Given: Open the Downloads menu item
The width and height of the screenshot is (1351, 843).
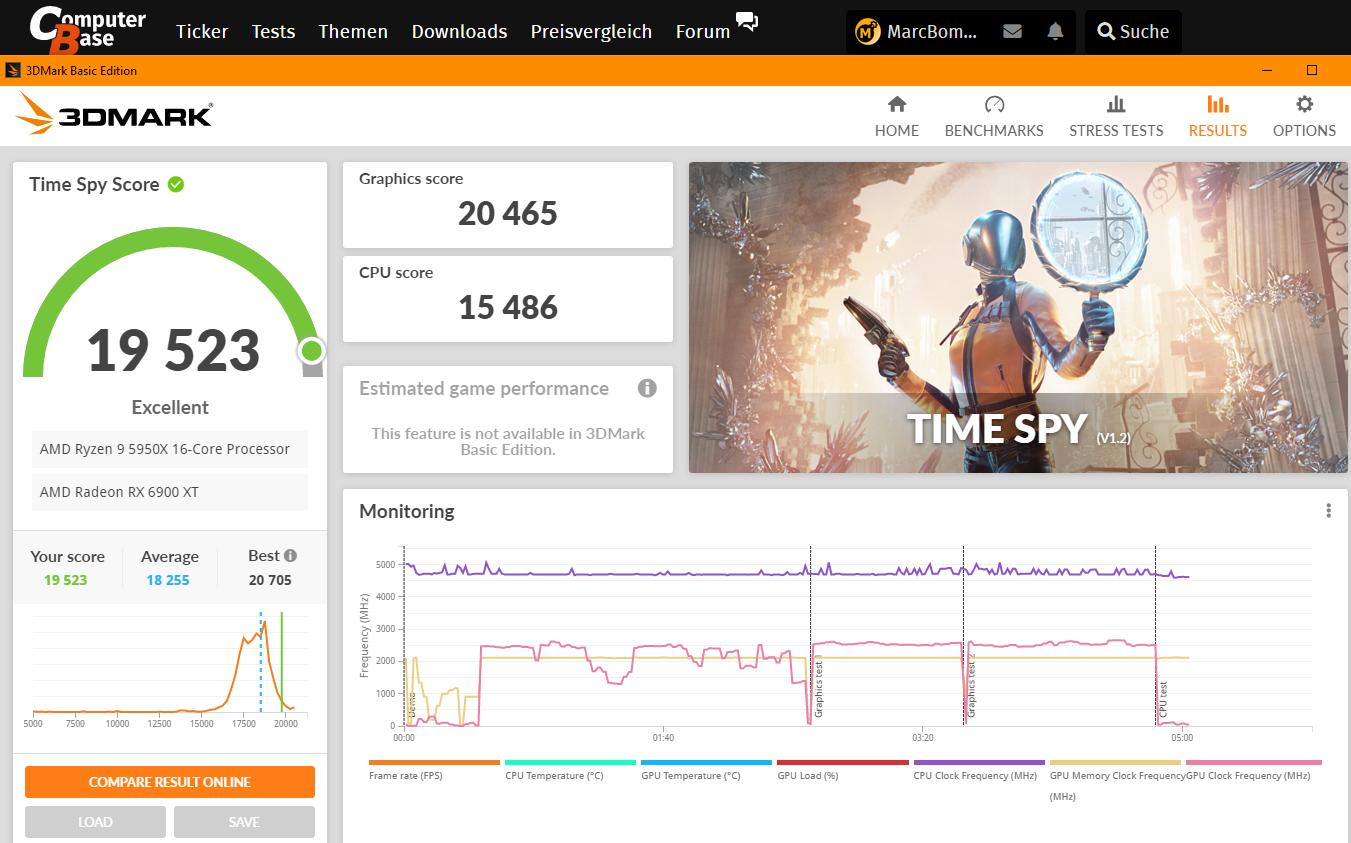Looking at the screenshot, I should click(x=459, y=32).
